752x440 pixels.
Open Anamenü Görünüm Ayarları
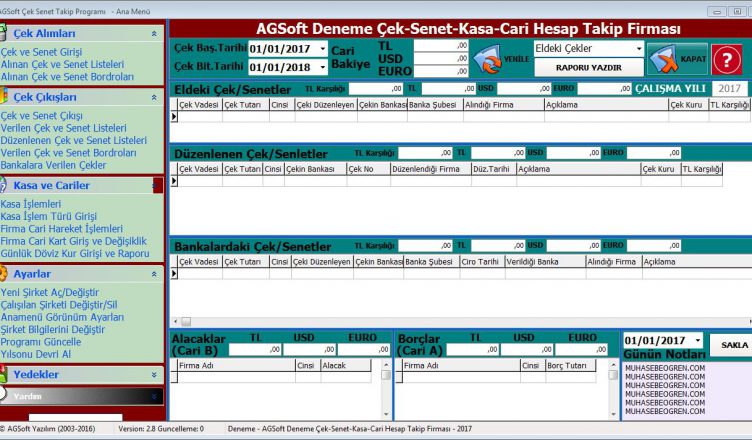pyautogui.click(x=62, y=317)
